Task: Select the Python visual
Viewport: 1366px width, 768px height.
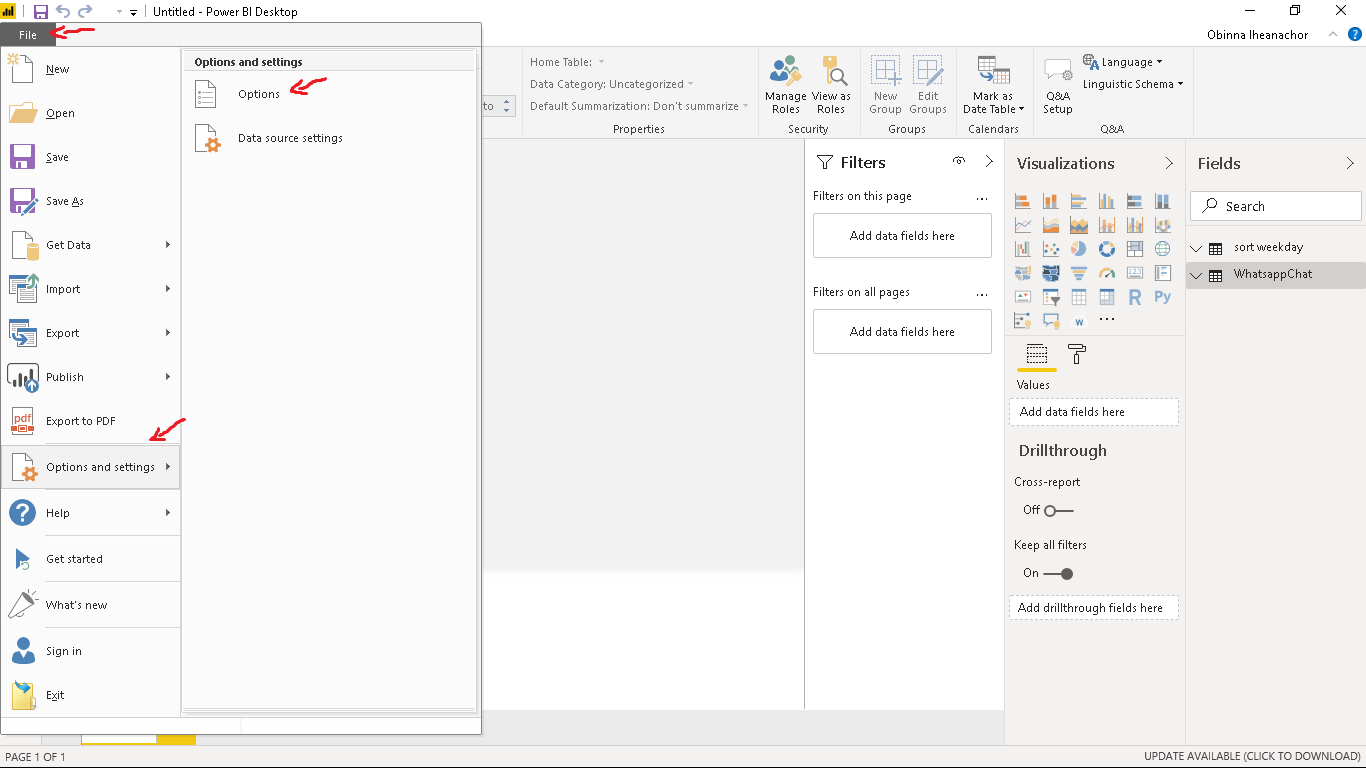Action: [1163, 297]
